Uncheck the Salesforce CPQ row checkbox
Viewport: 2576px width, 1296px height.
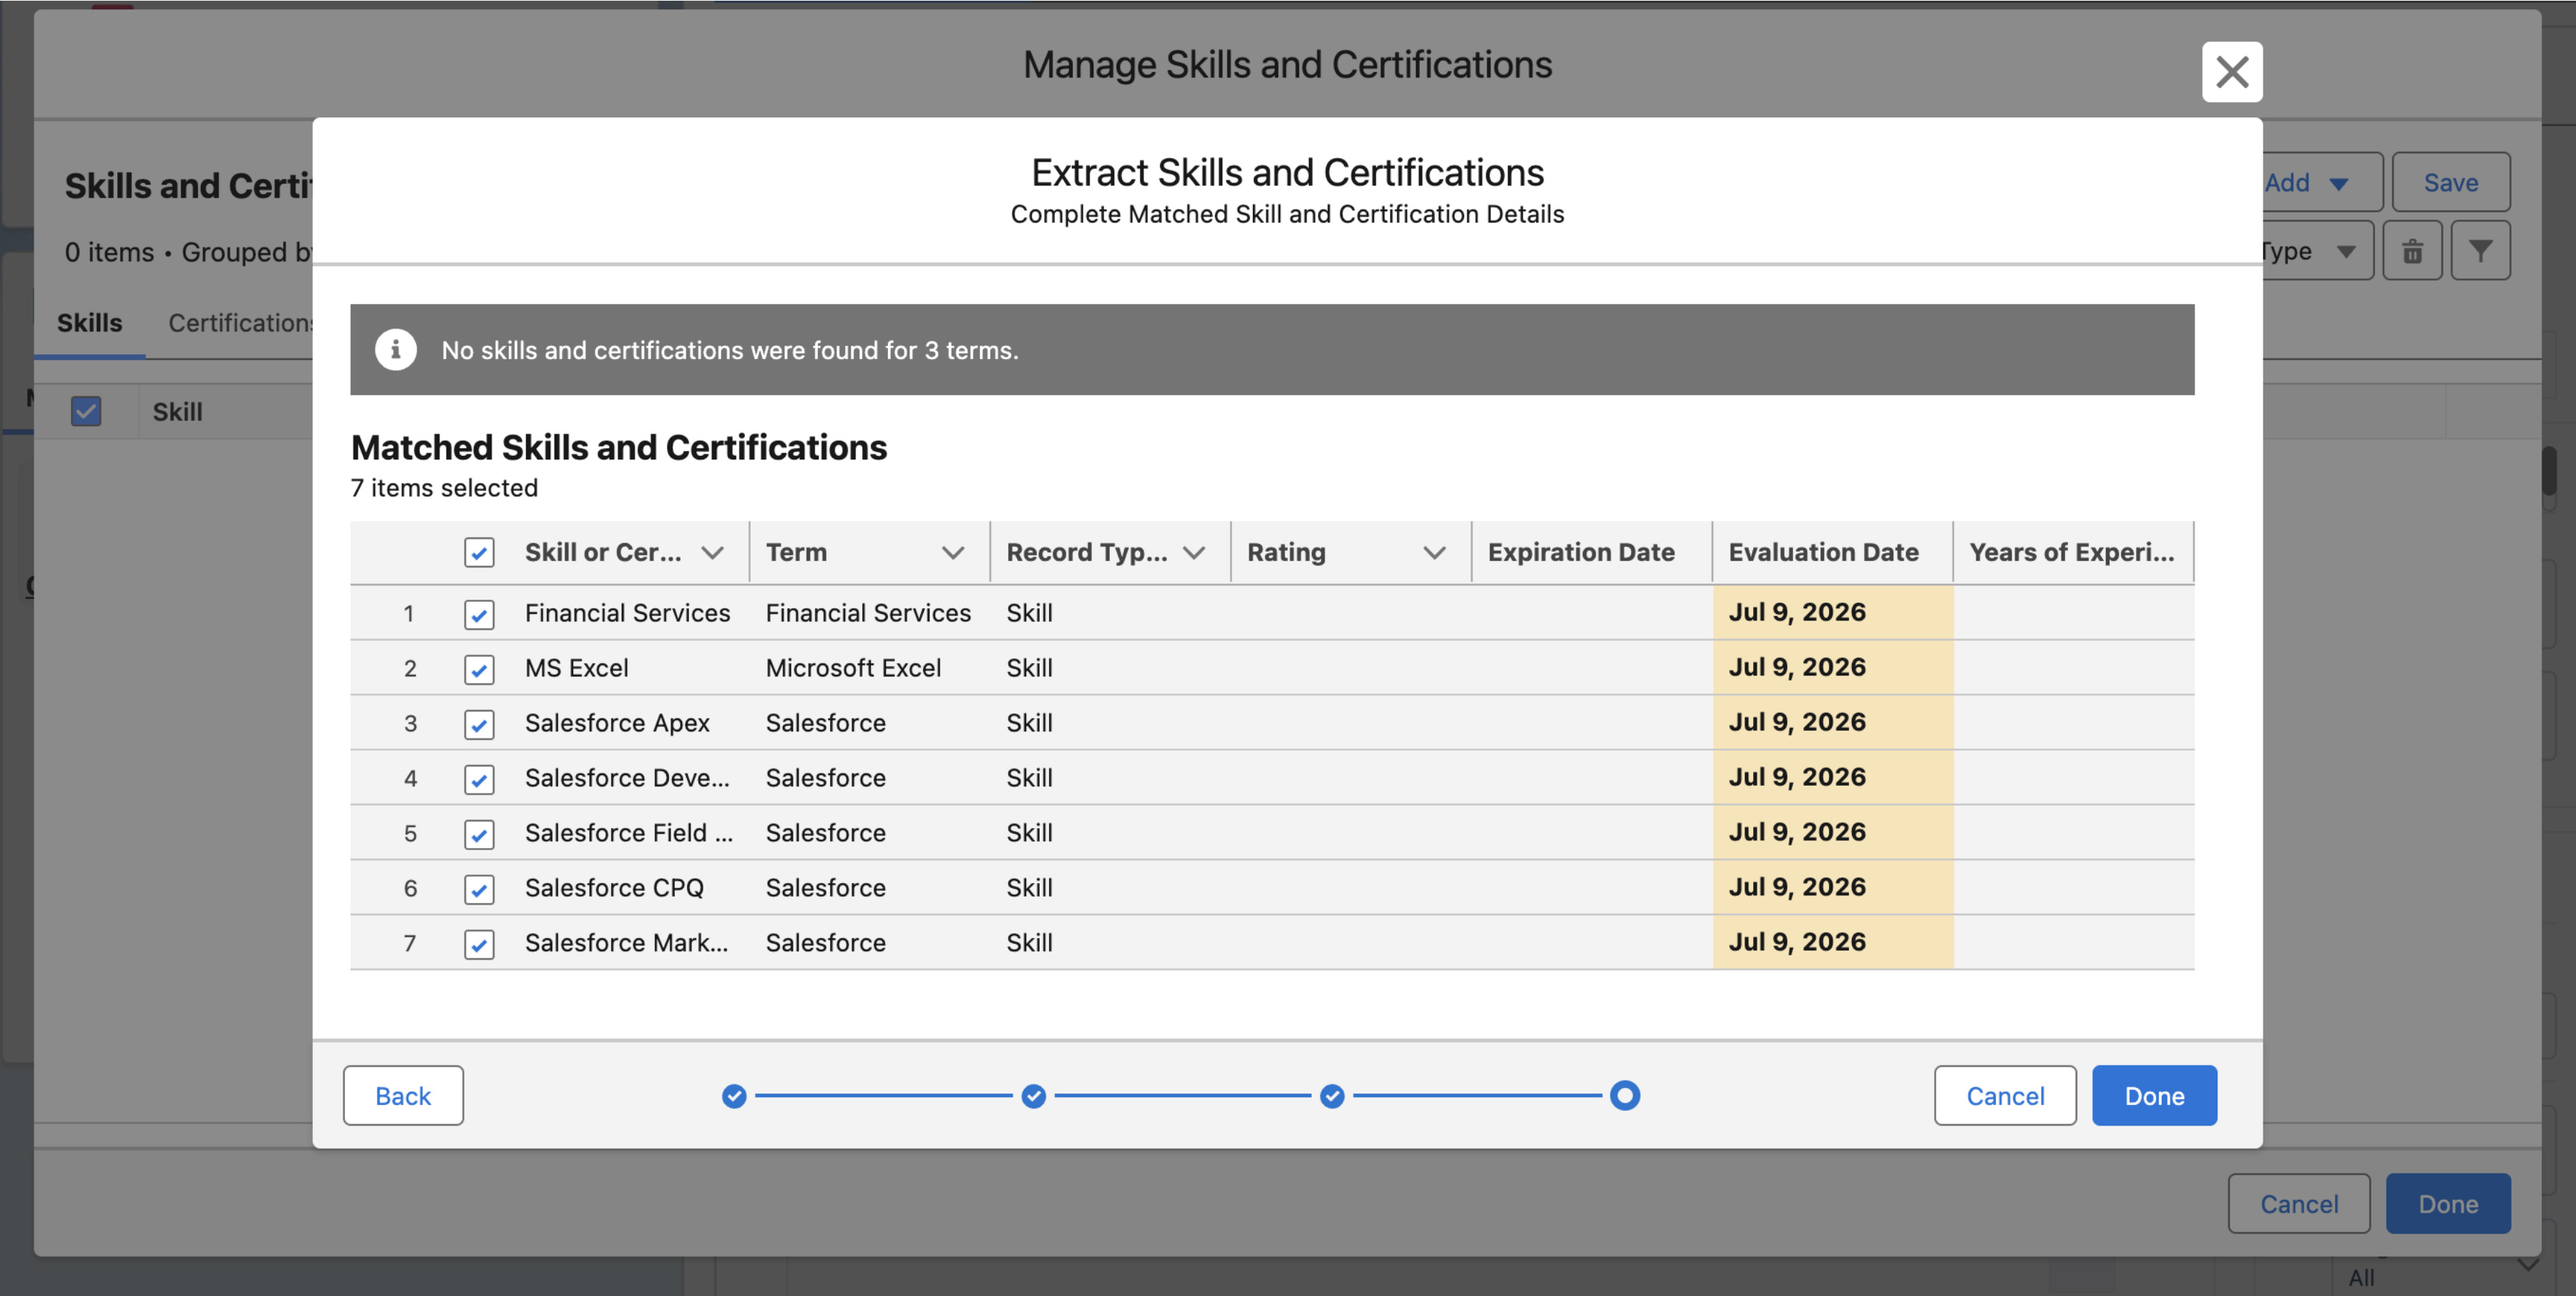479,889
